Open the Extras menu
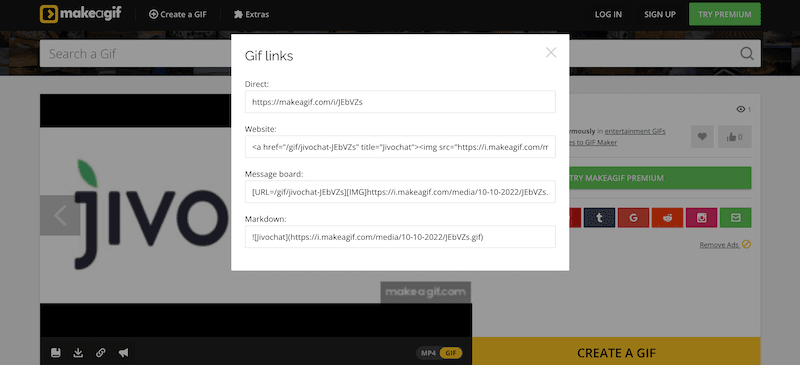The height and width of the screenshot is (365, 800). click(251, 14)
